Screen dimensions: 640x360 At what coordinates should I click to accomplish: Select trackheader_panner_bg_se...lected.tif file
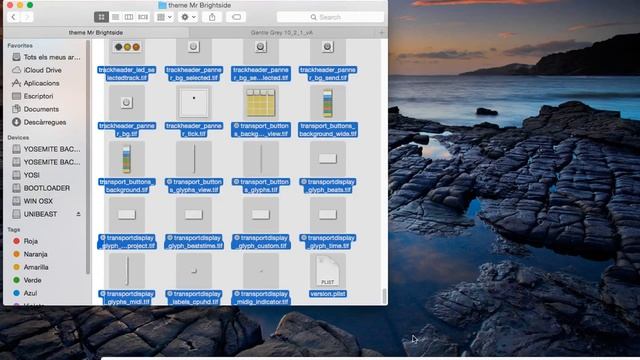click(261, 60)
